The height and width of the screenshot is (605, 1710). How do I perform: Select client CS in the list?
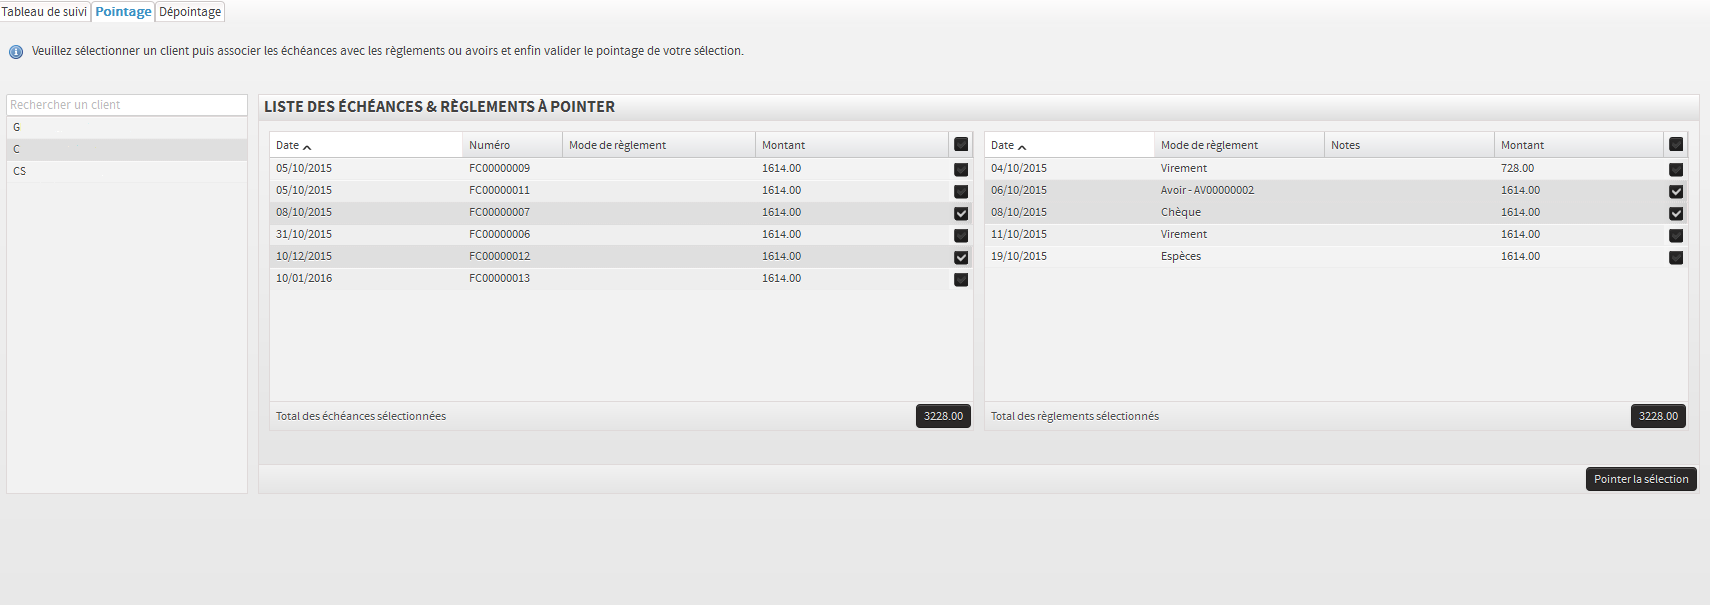pos(20,172)
